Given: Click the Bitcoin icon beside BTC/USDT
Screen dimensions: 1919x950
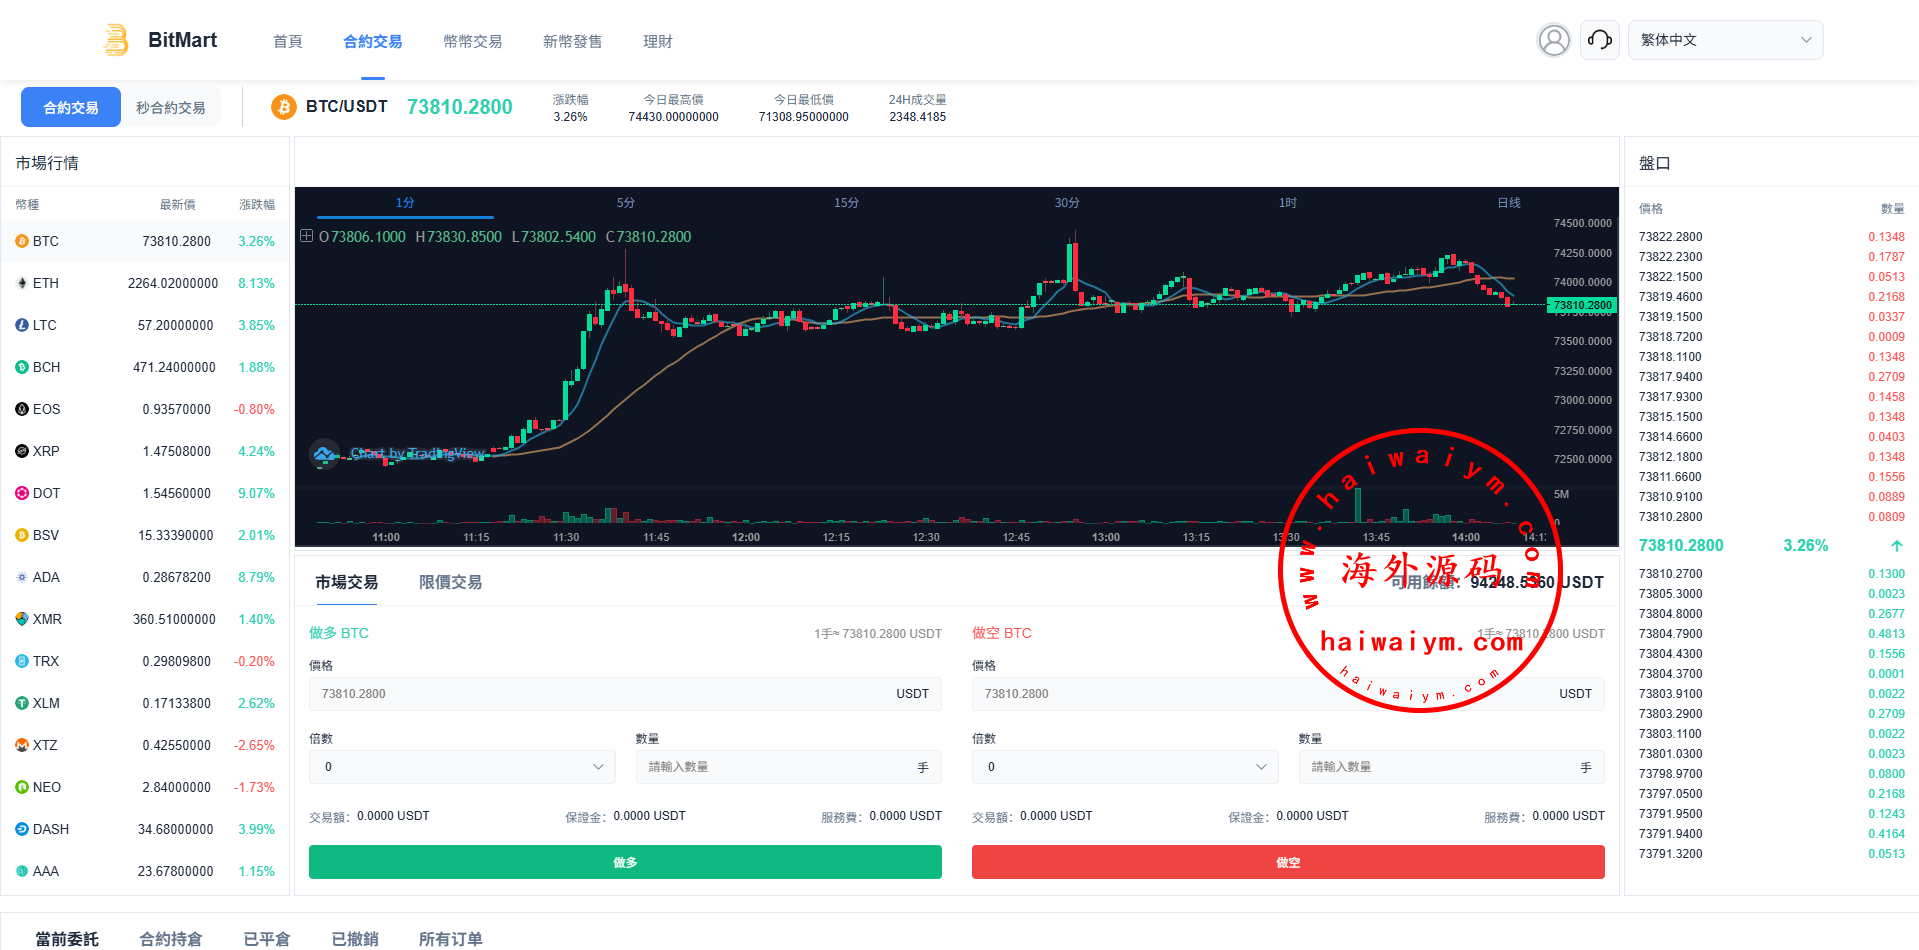Looking at the screenshot, I should tap(284, 107).
